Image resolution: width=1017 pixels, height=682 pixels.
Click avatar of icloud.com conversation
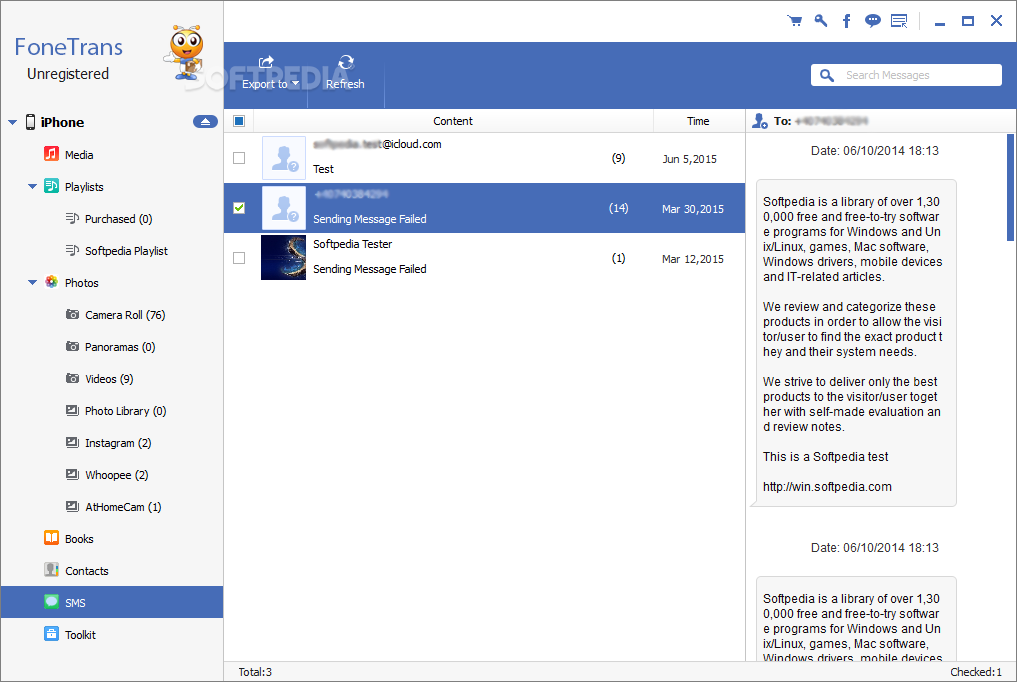(283, 158)
